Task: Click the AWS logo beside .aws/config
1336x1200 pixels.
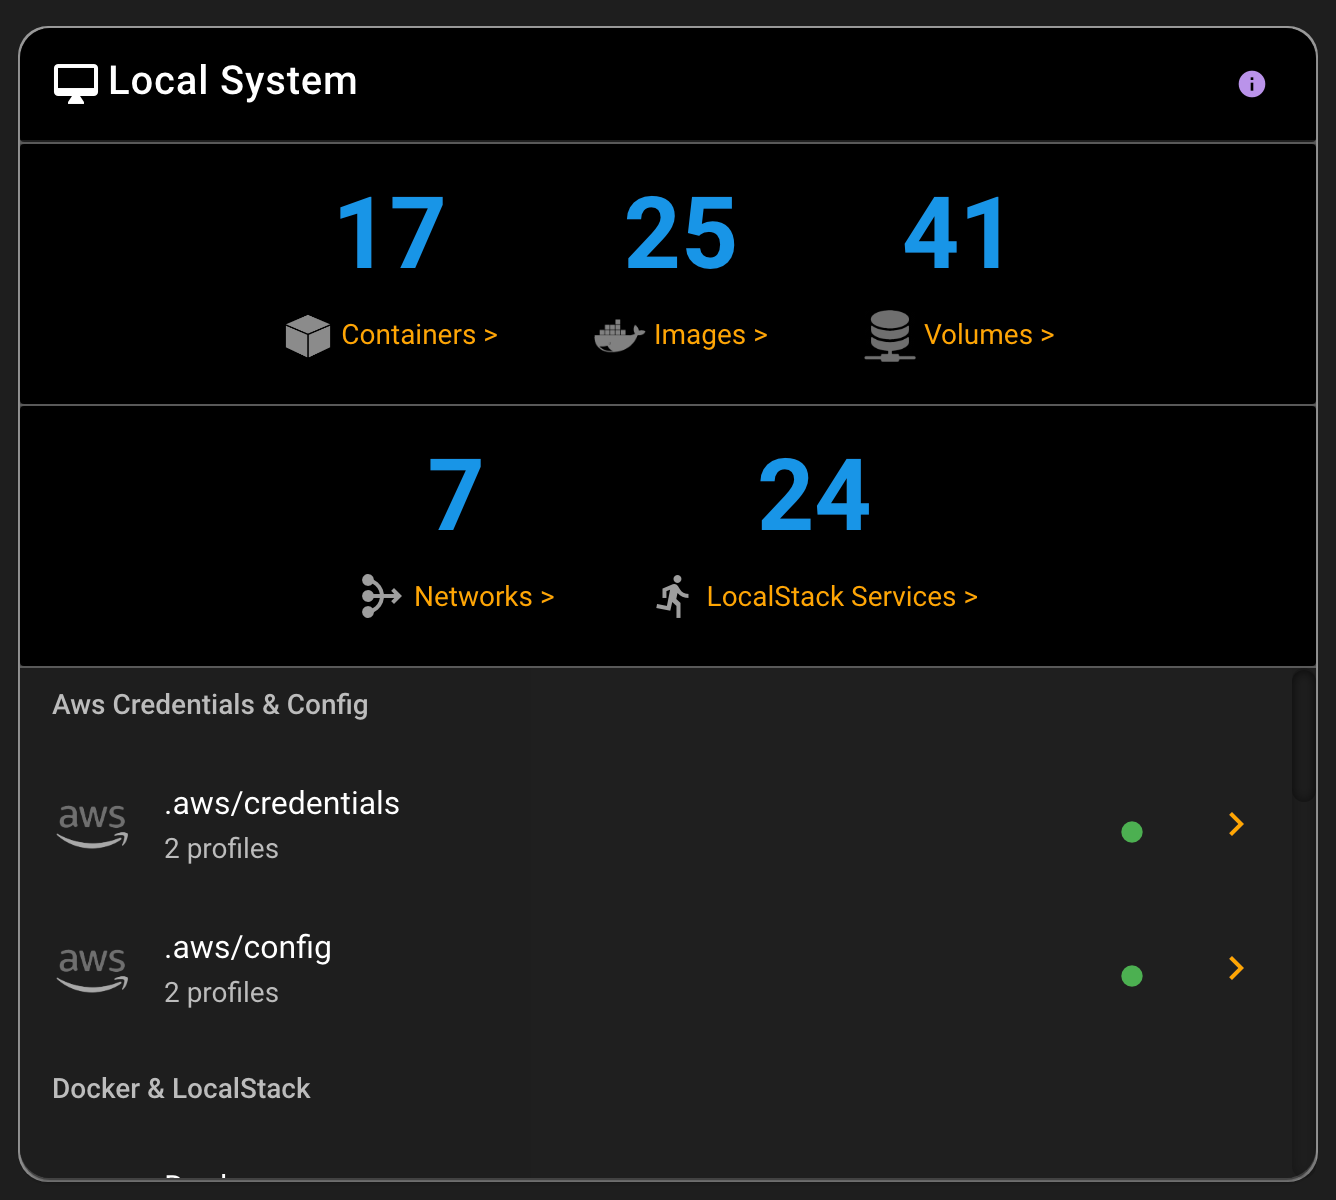Action: [93, 970]
